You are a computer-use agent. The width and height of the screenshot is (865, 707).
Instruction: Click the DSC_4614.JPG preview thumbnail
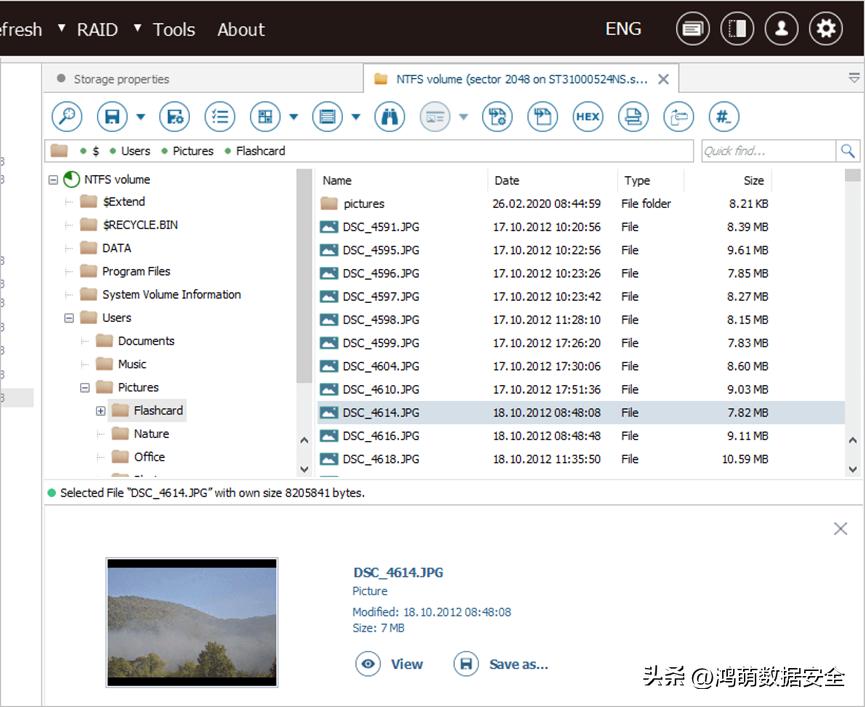point(191,622)
